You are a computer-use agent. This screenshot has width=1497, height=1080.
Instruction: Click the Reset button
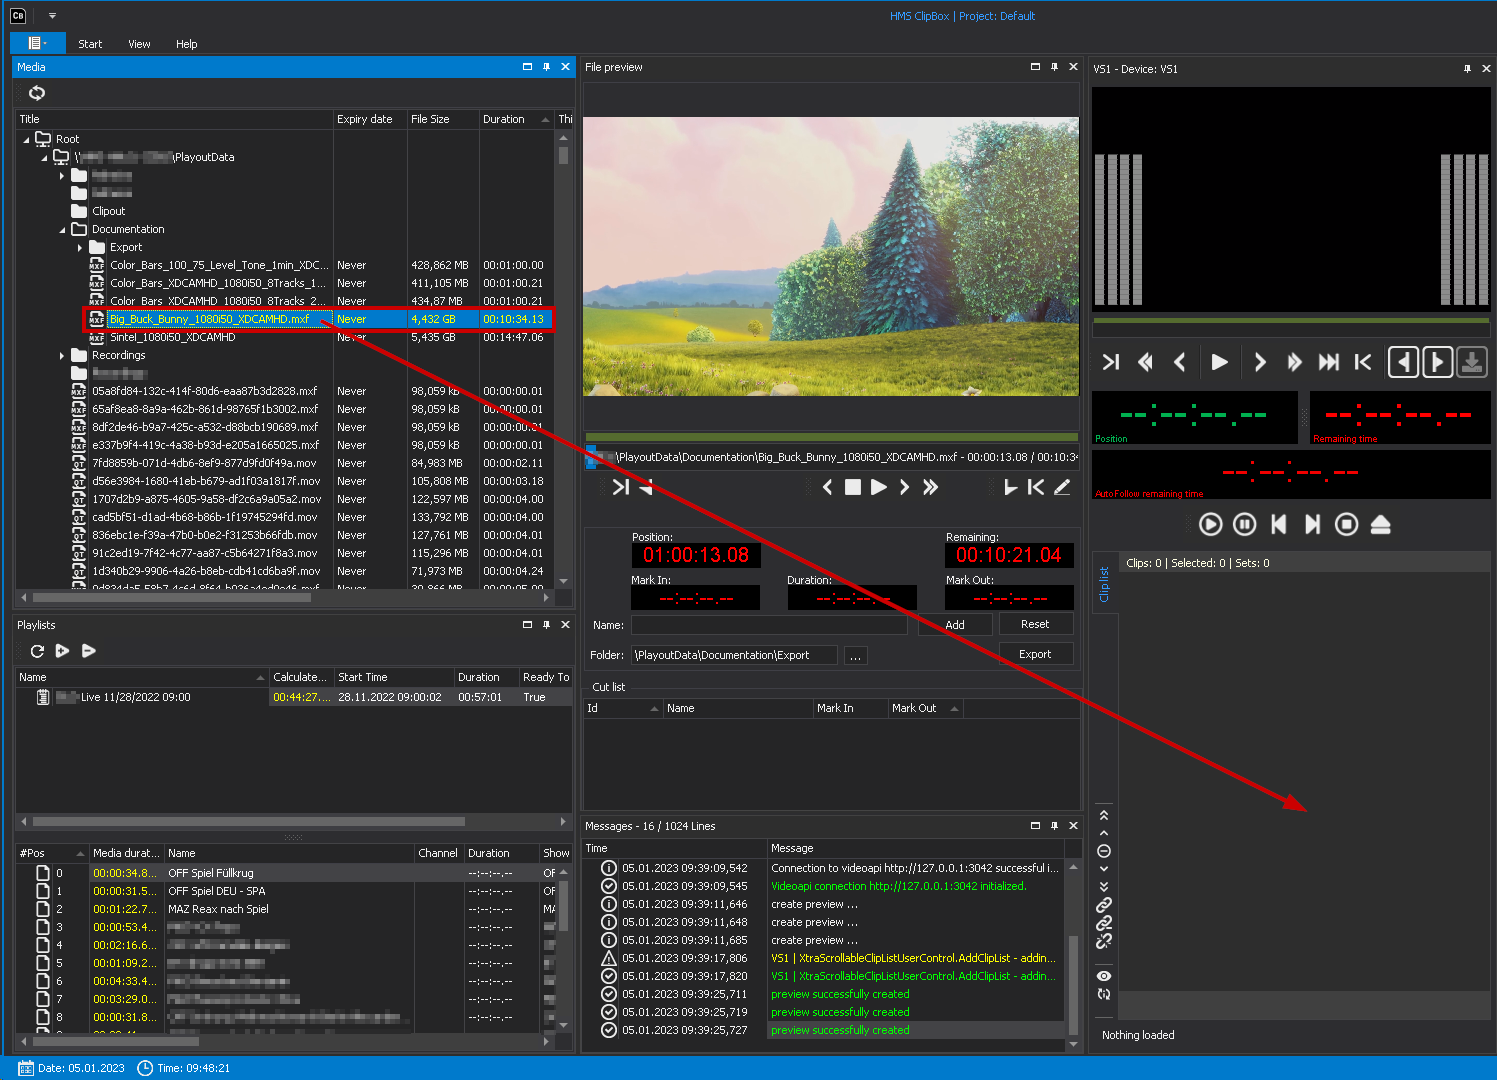pyautogui.click(x=1035, y=624)
